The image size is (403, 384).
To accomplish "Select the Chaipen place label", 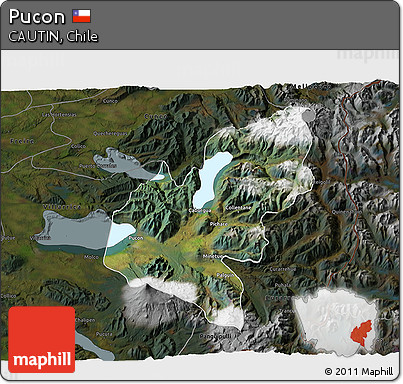I will (85, 320).
